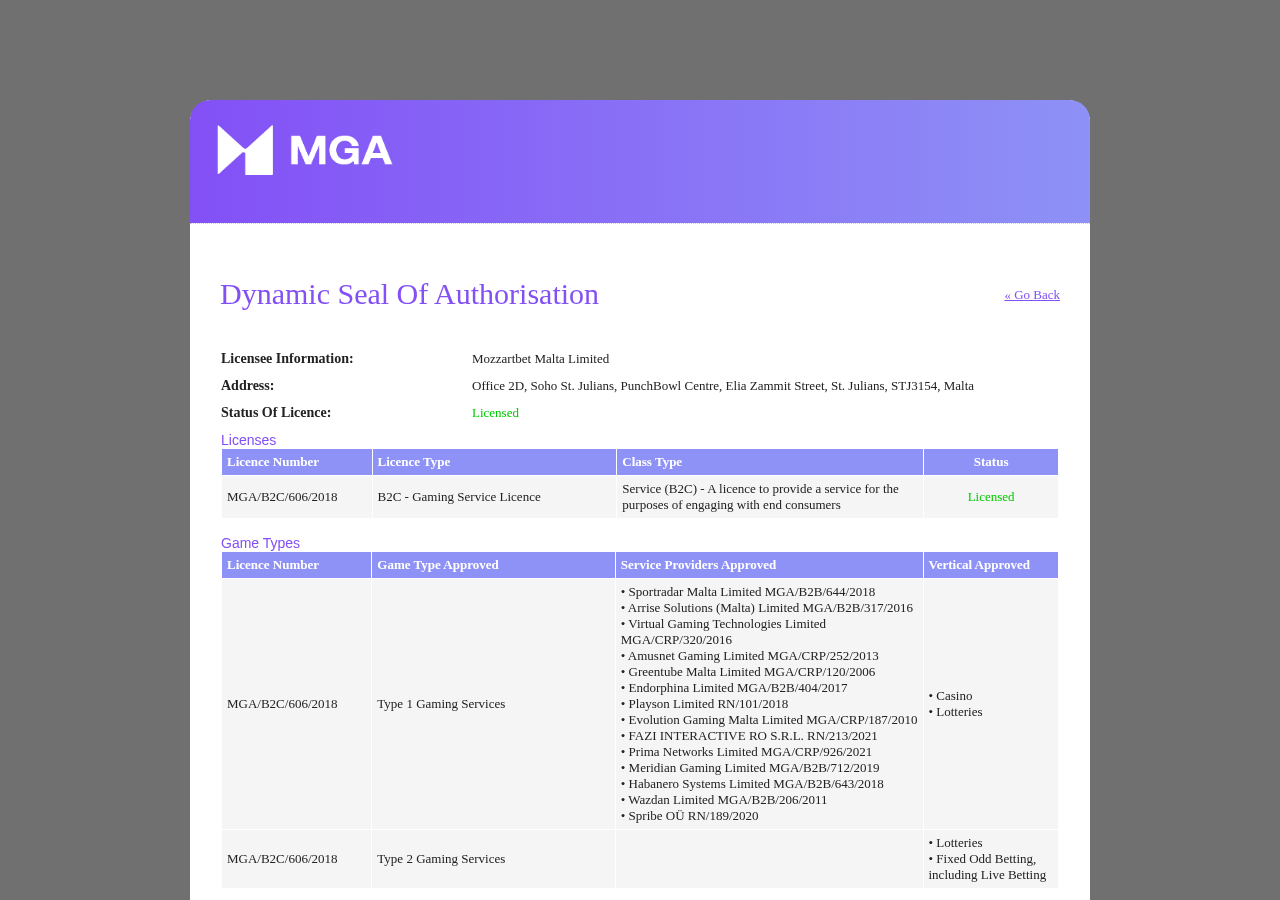Select Playson Limited RN/101/2018
Viewport: 1280px width, 900px height.
705,704
